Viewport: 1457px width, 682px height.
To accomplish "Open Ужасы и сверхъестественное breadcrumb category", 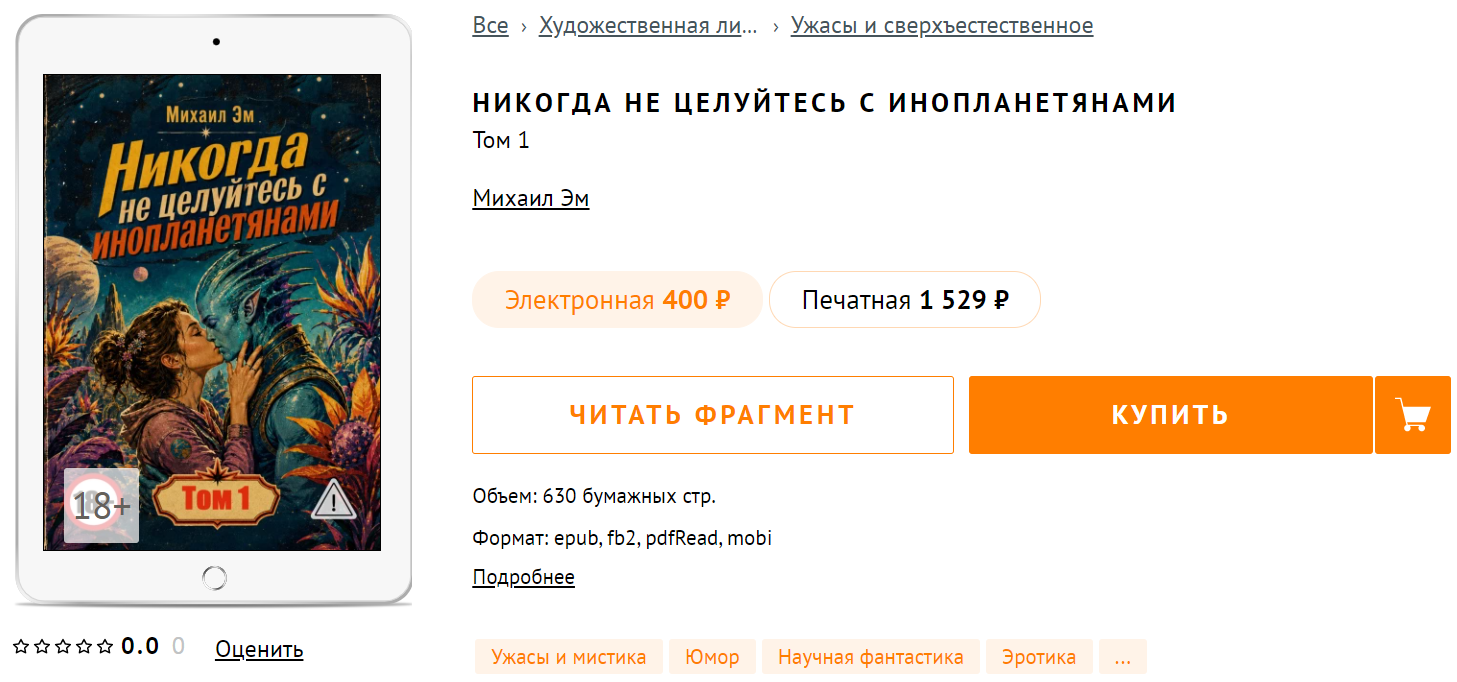I will [x=942, y=26].
